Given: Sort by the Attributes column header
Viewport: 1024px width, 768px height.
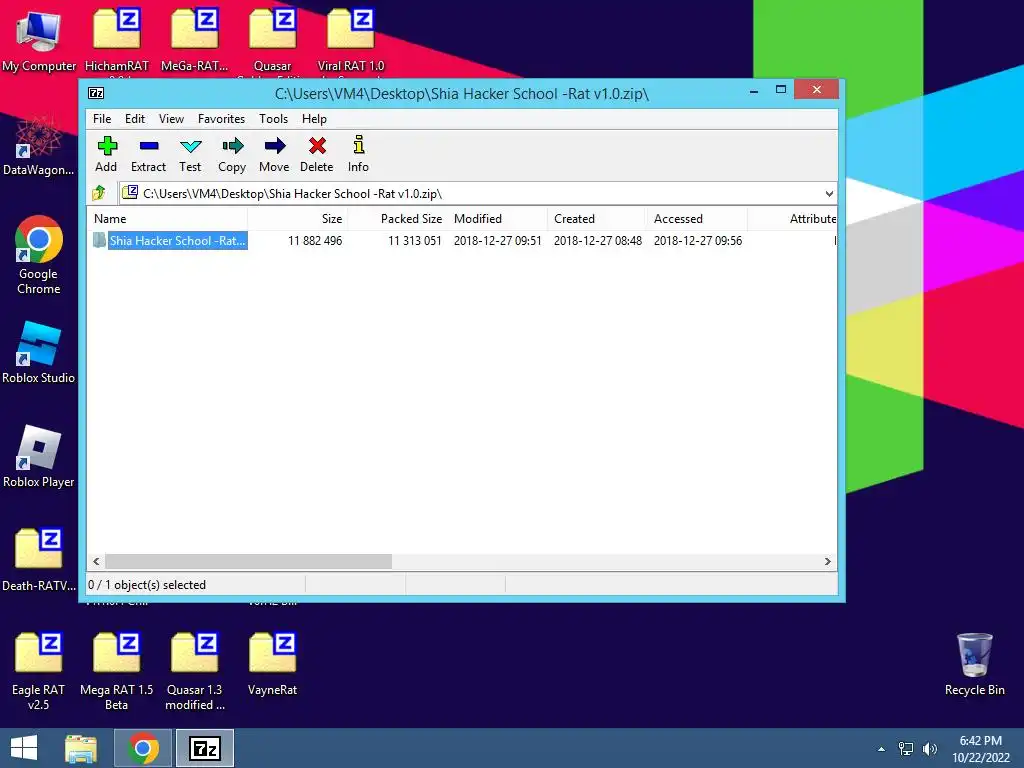Looking at the screenshot, I should (x=793, y=219).
